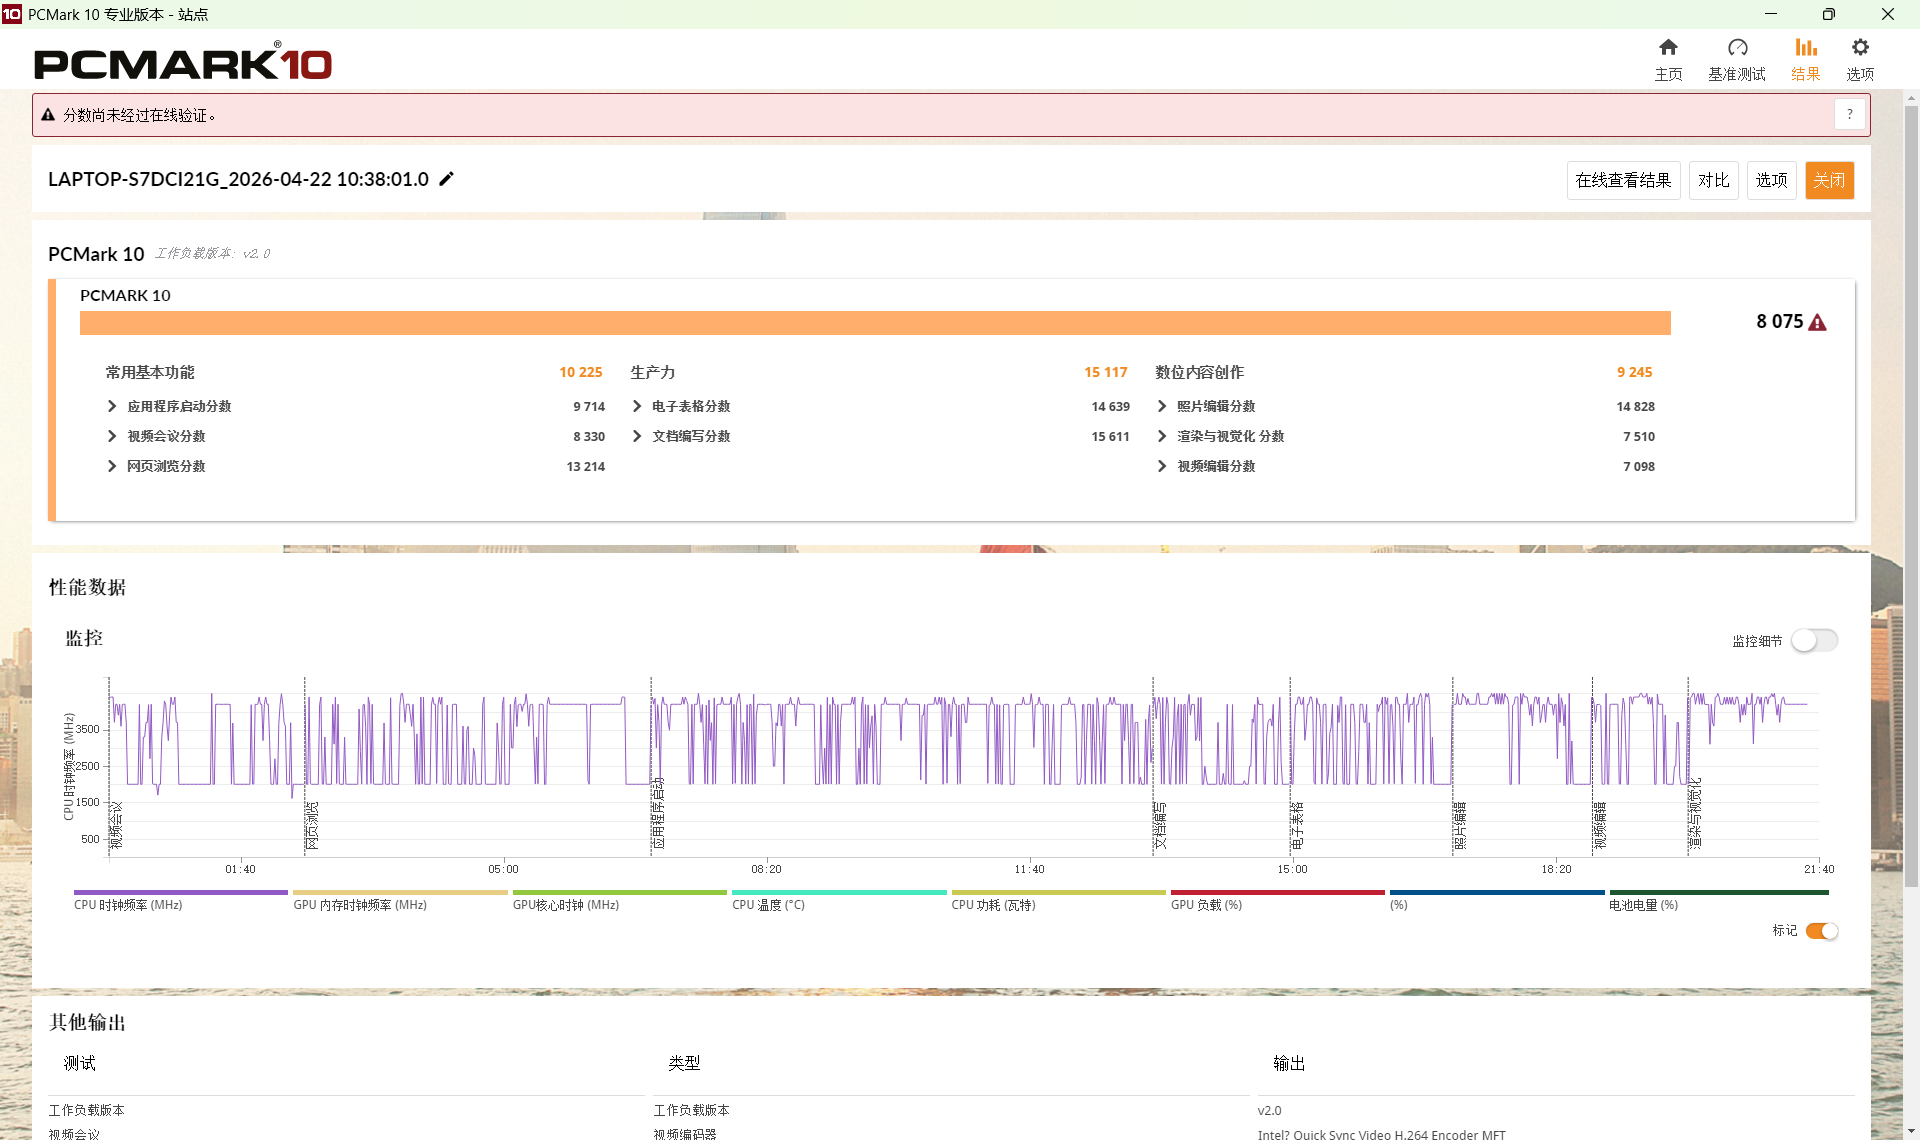The image size is (1920, 1140).
Task: Click the PCMark 10 logo
Action: tap(183, 64)
